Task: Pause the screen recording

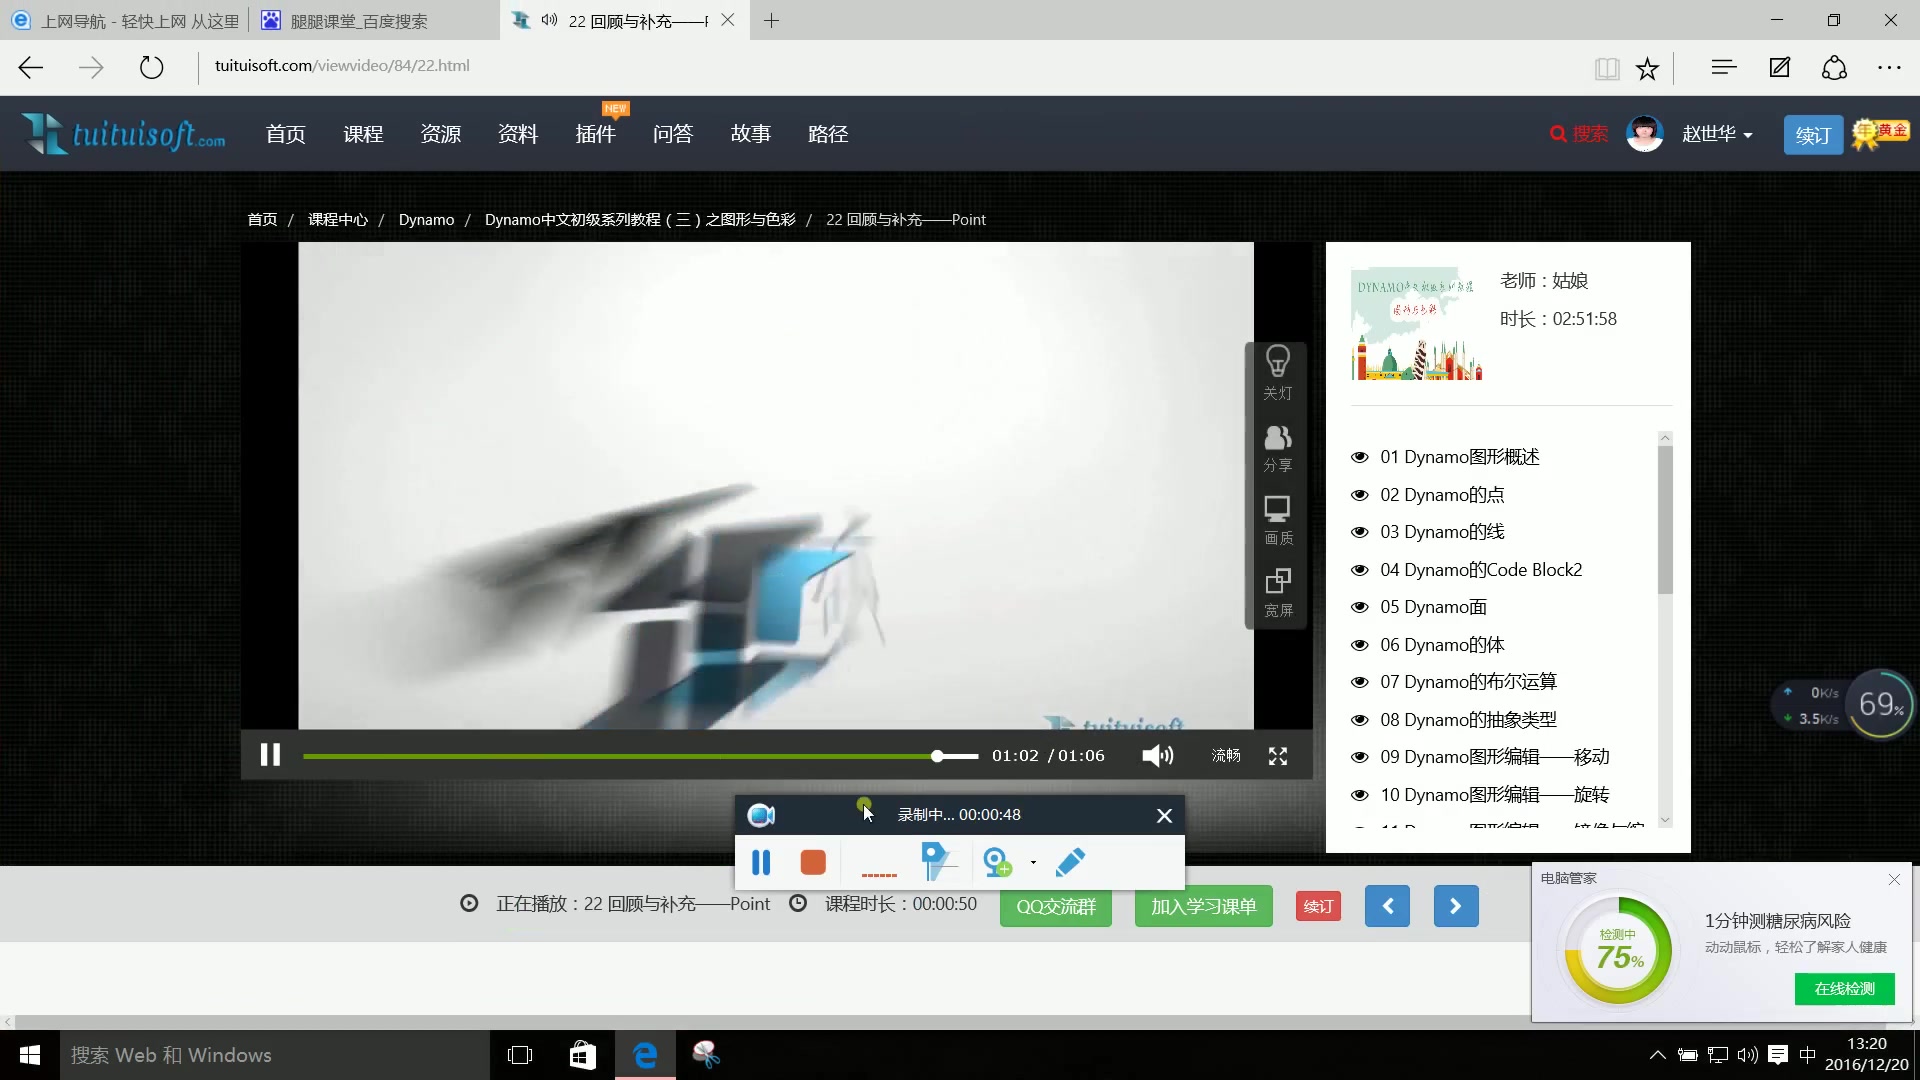Action: click(x=761, y=863)
